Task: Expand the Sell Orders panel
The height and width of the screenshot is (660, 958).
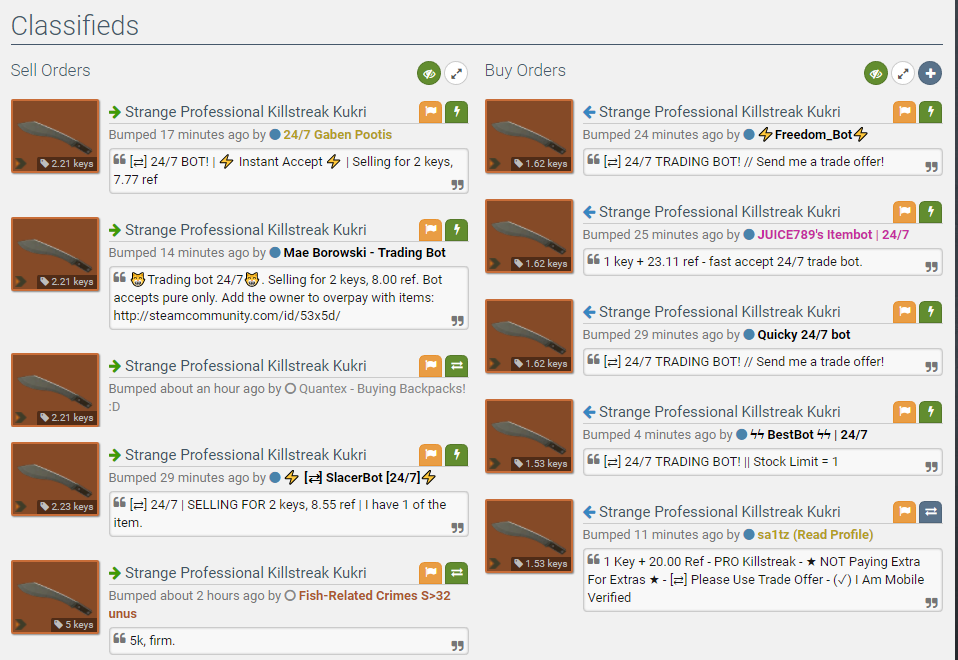Action: [x=456, y=73]
